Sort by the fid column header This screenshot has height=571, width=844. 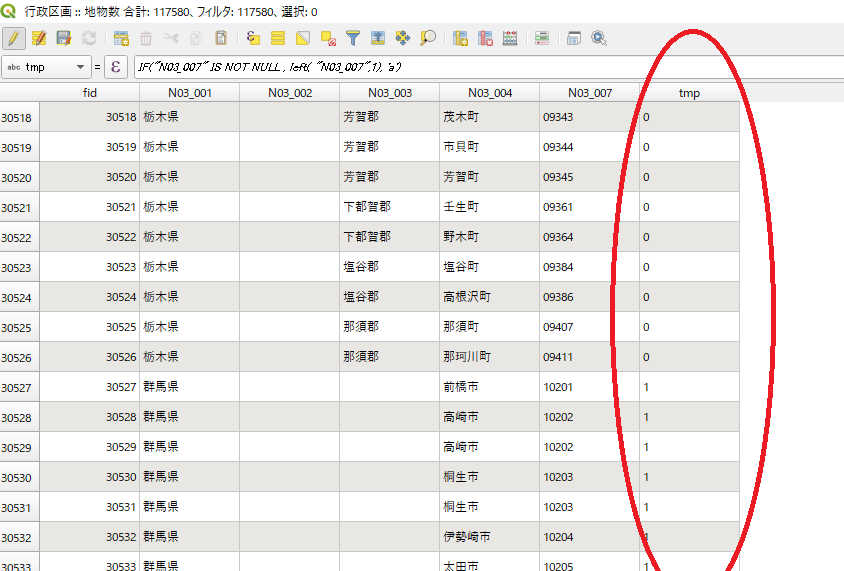(x=89, y=93)
